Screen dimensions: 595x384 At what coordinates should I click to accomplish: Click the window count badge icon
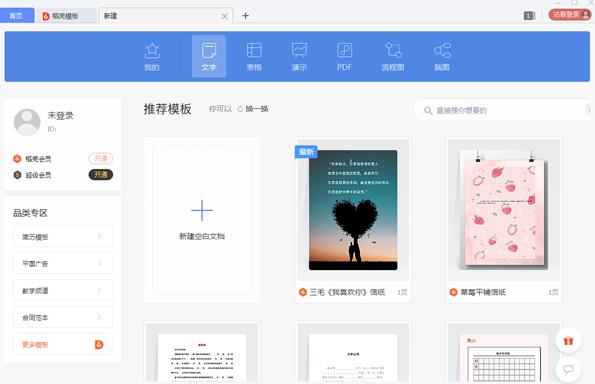click(528, 16)
